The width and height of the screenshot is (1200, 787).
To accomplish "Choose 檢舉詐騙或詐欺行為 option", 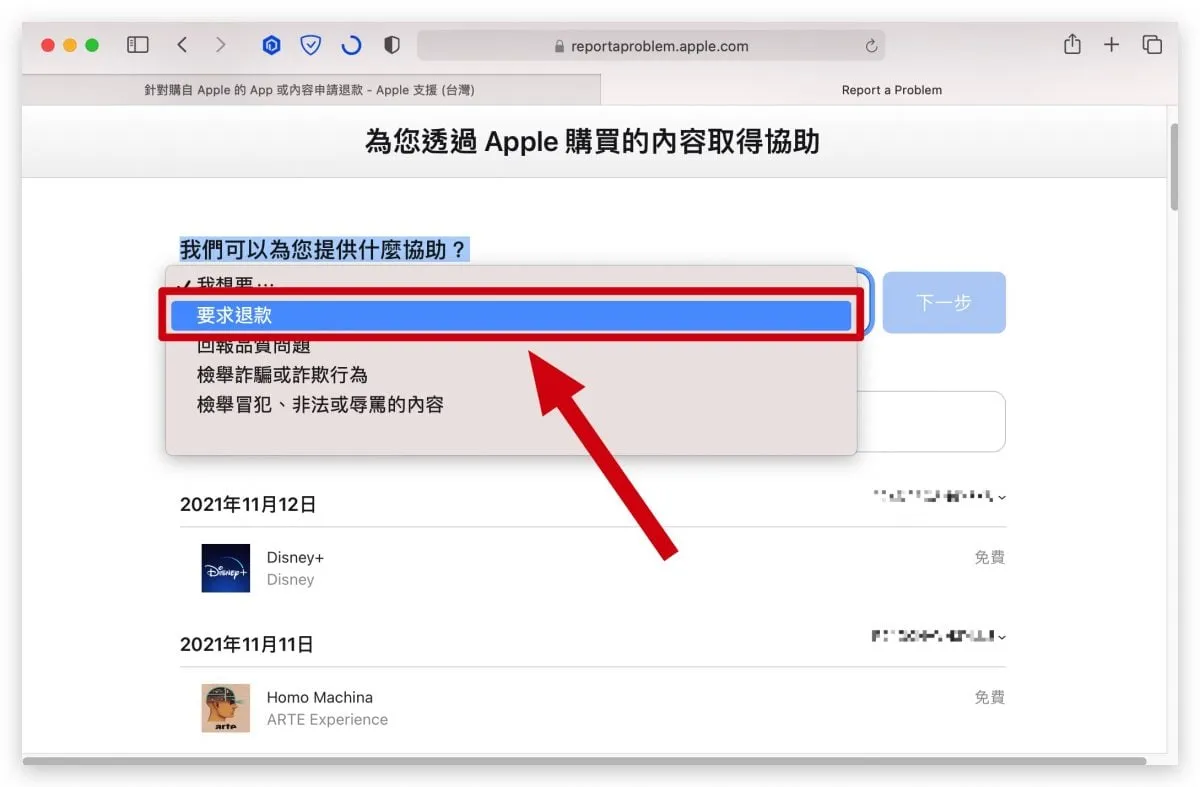I will 282,375.
